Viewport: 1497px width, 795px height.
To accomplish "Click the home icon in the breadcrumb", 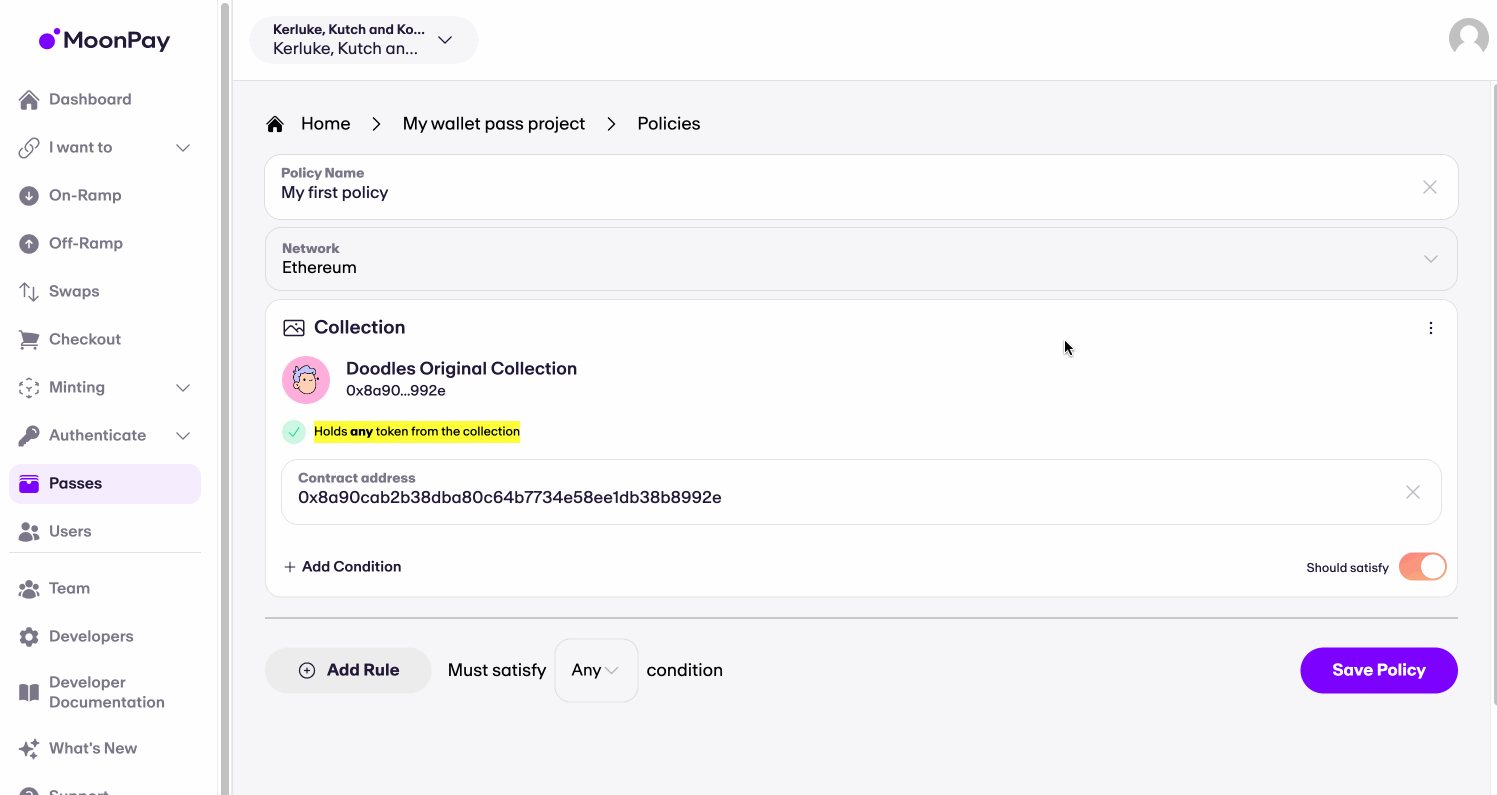I will tap(275, 124).
